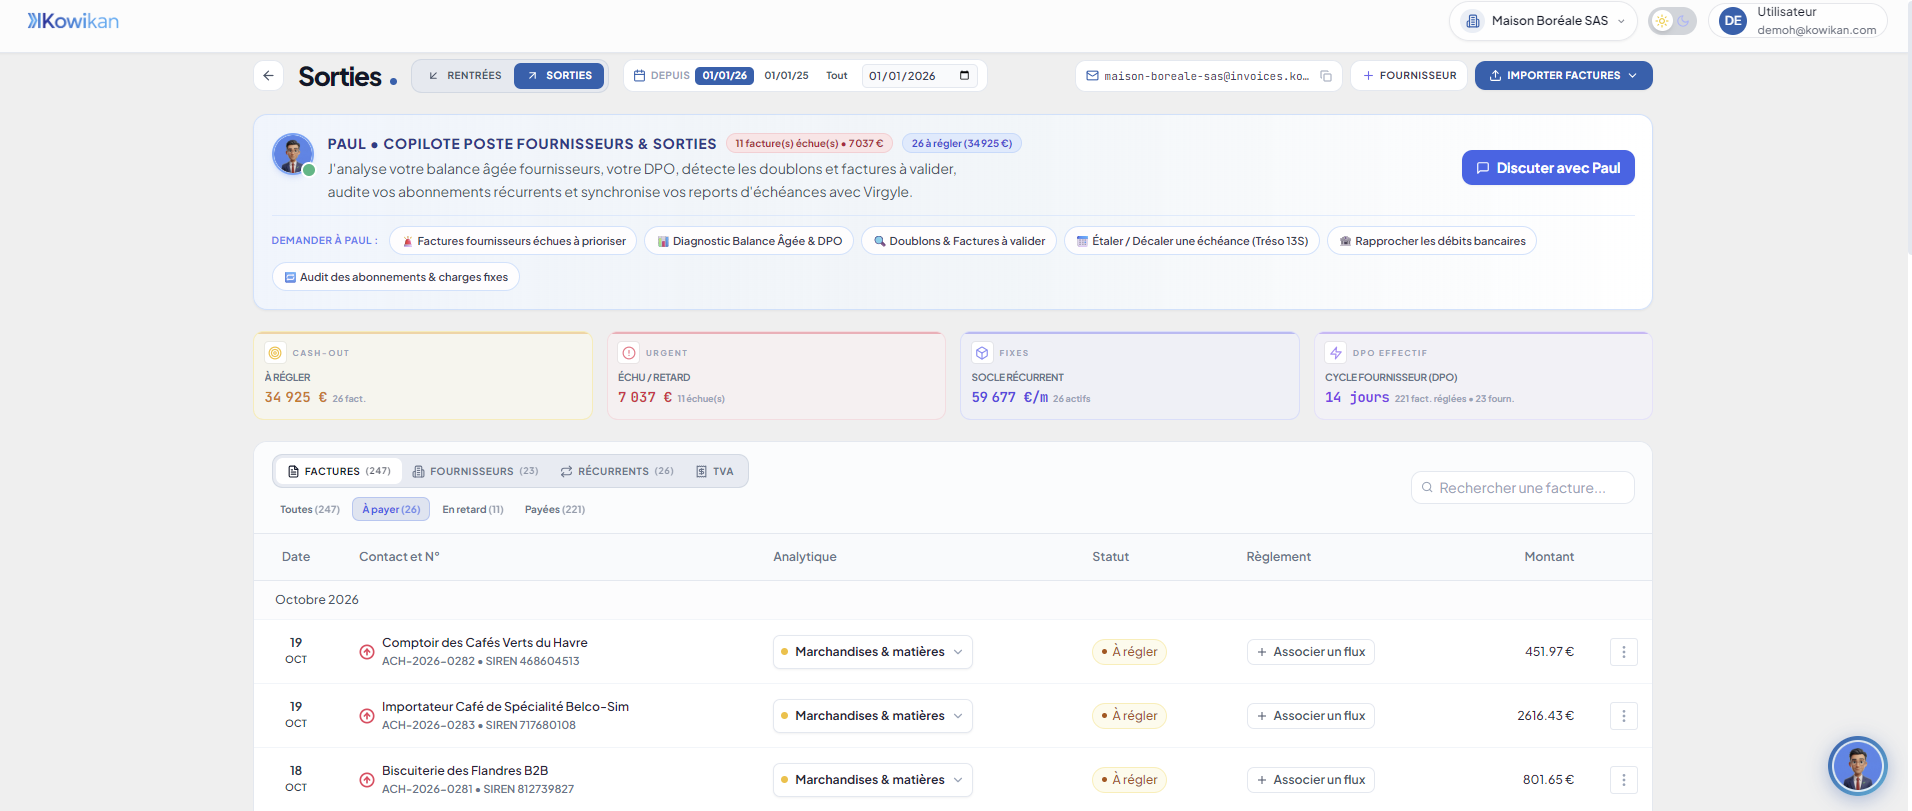Click the cube icon on the Fixes card
This screenshot has height=811, width=1912.
982,353
